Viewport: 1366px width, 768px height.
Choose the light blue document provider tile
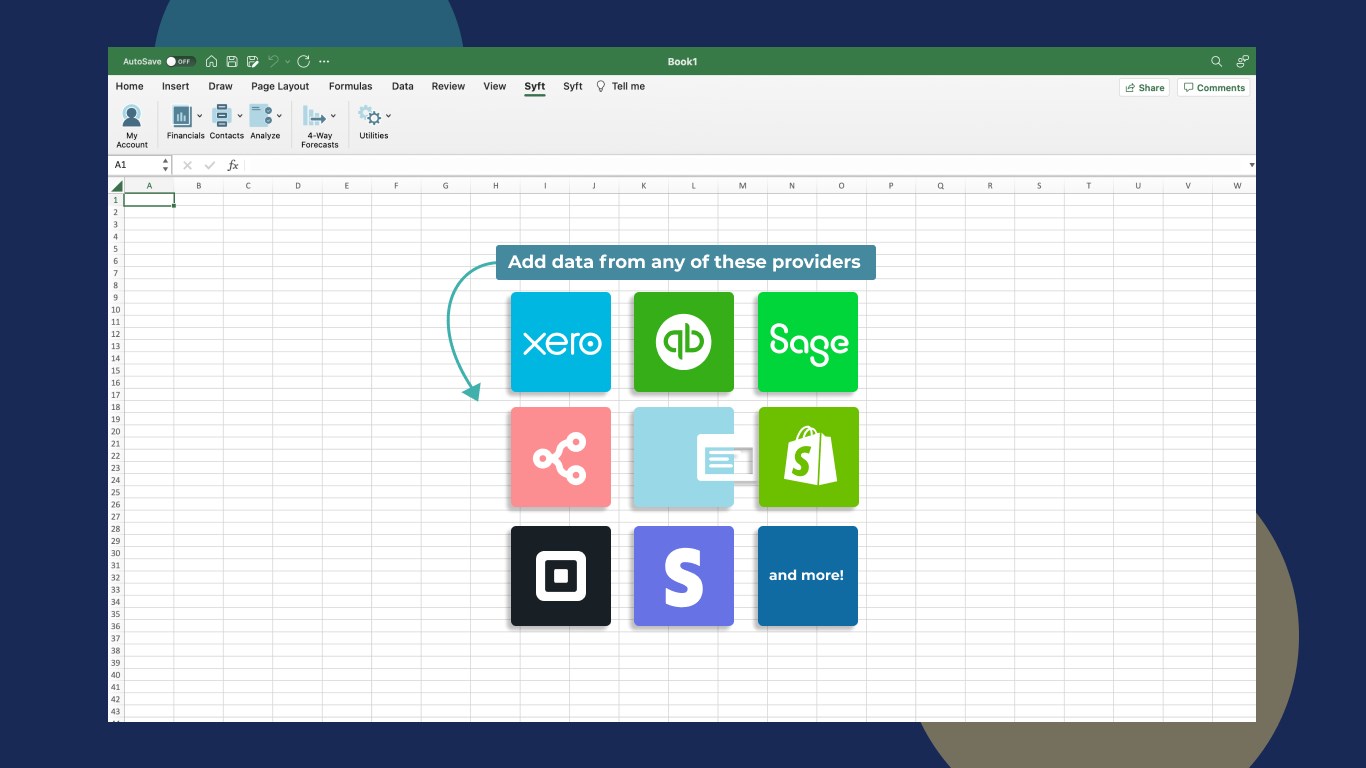pos(684,457)
